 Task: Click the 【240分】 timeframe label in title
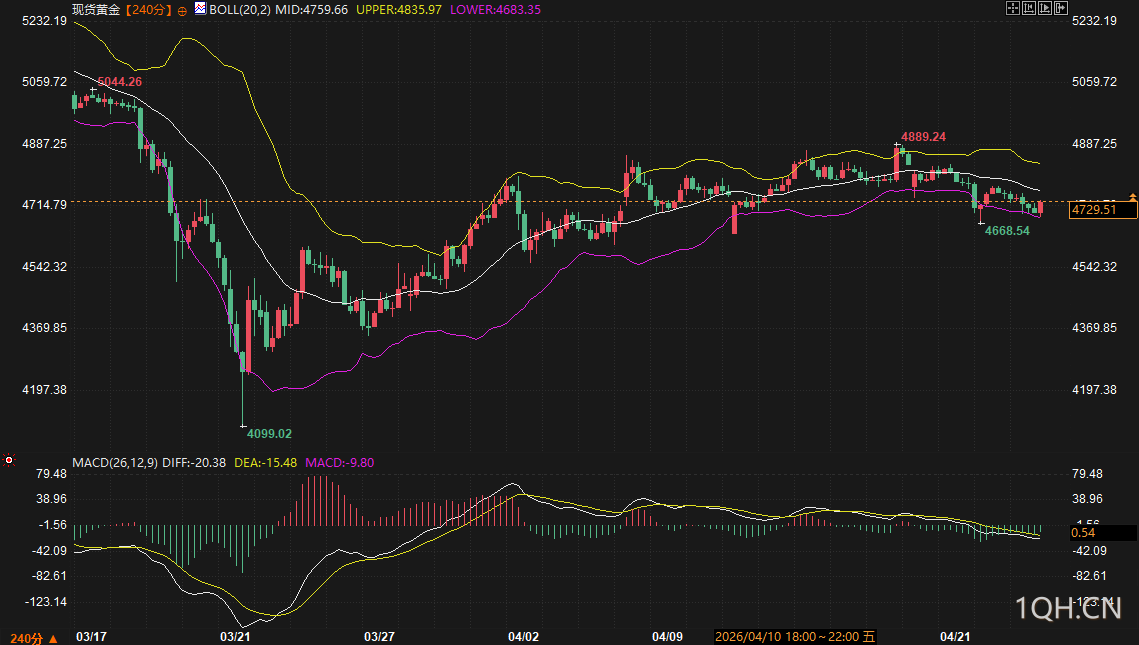[145, 9]
